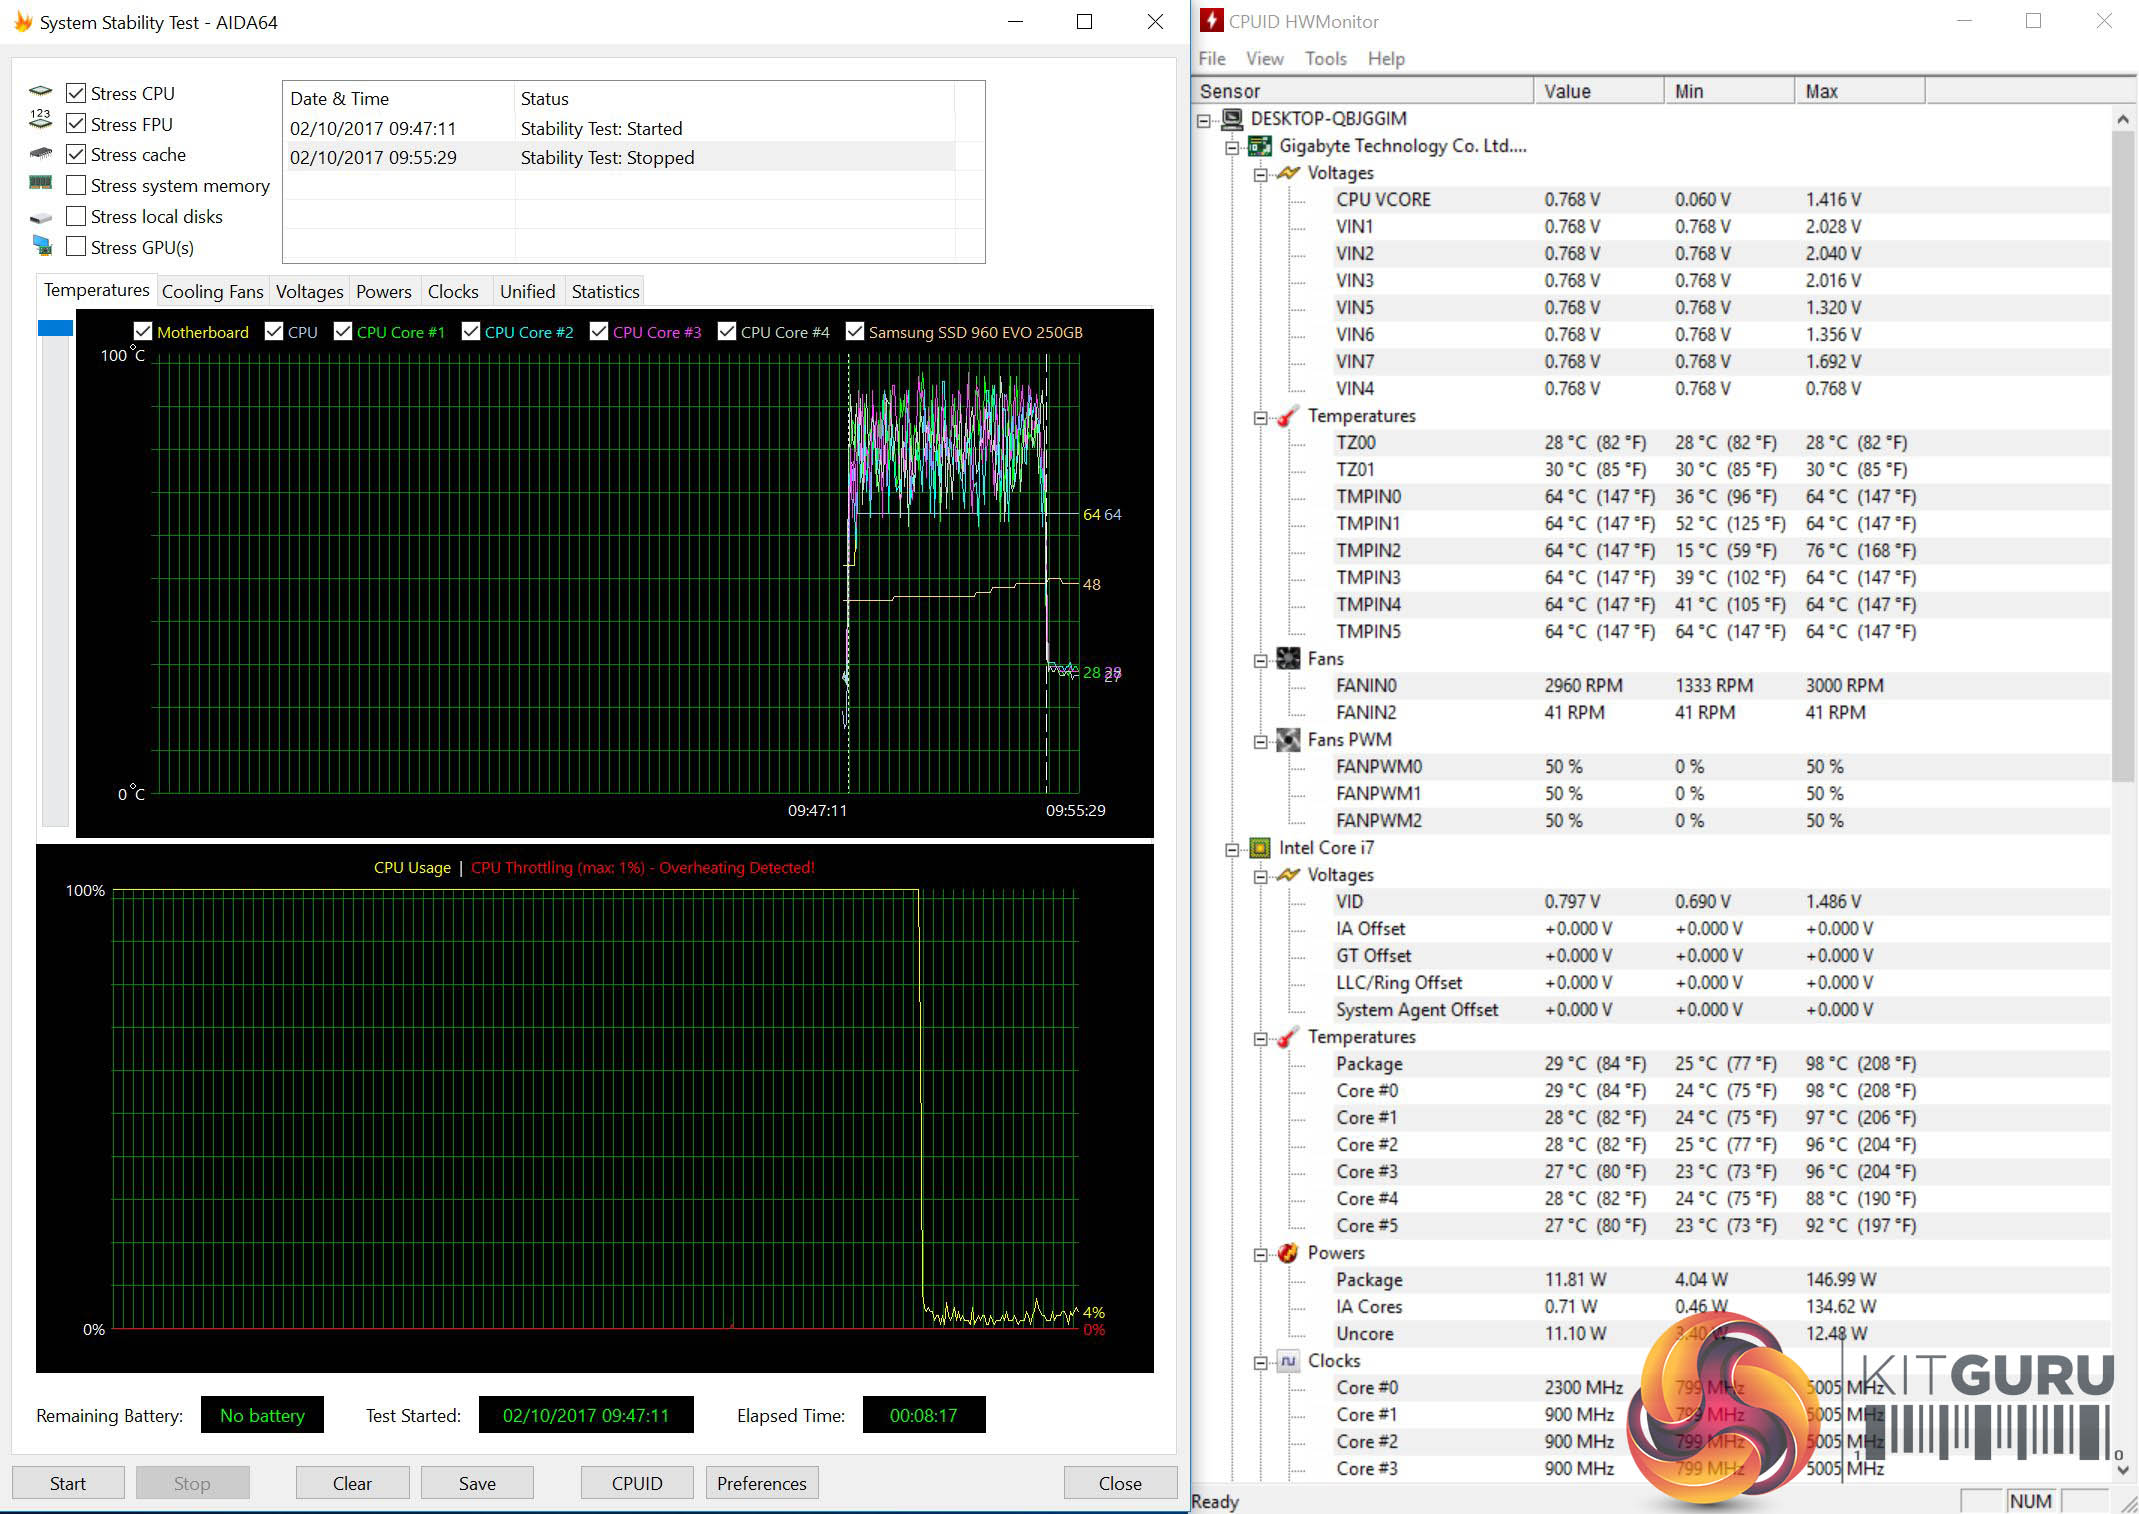Viewport: 2139px width, 1514px height.
Task: Hide the Motherboard temperature graph line
Action: point(143,332)
